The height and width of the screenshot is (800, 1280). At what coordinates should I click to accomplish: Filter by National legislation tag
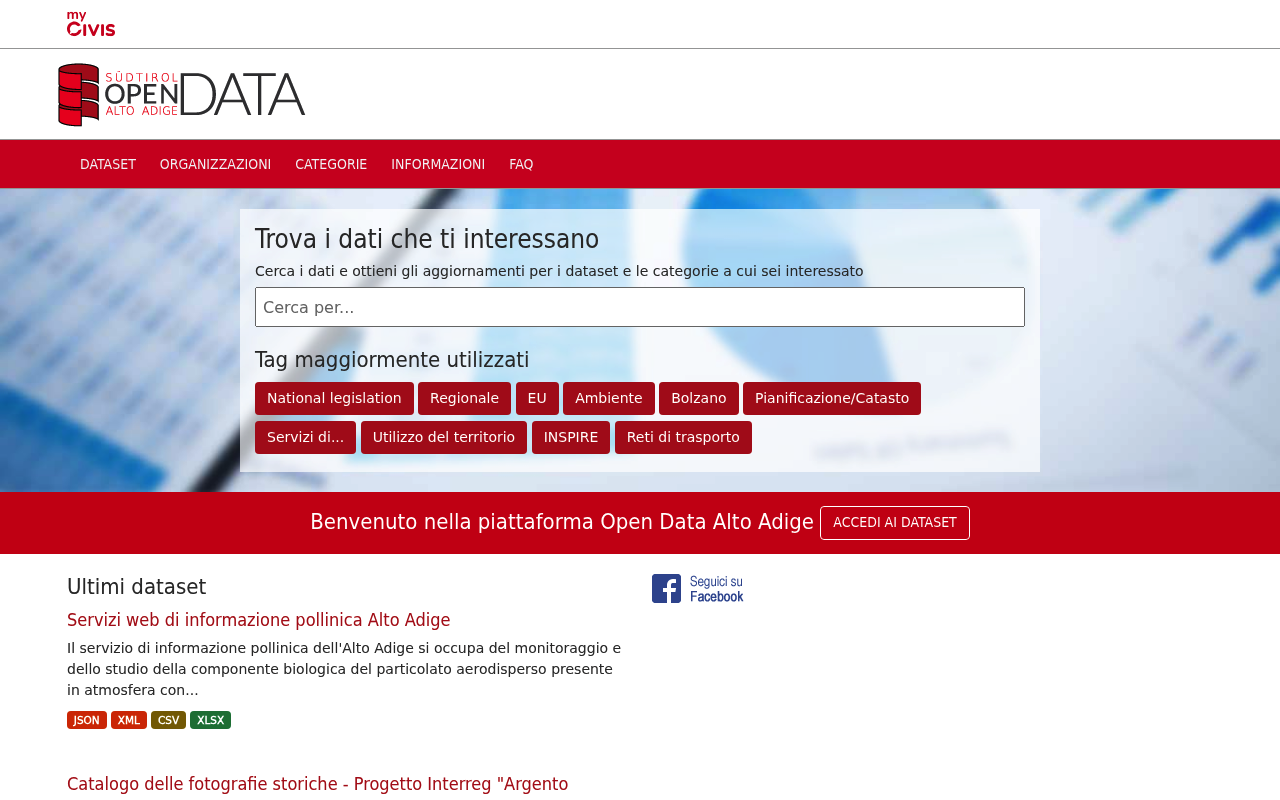(334, 398)
